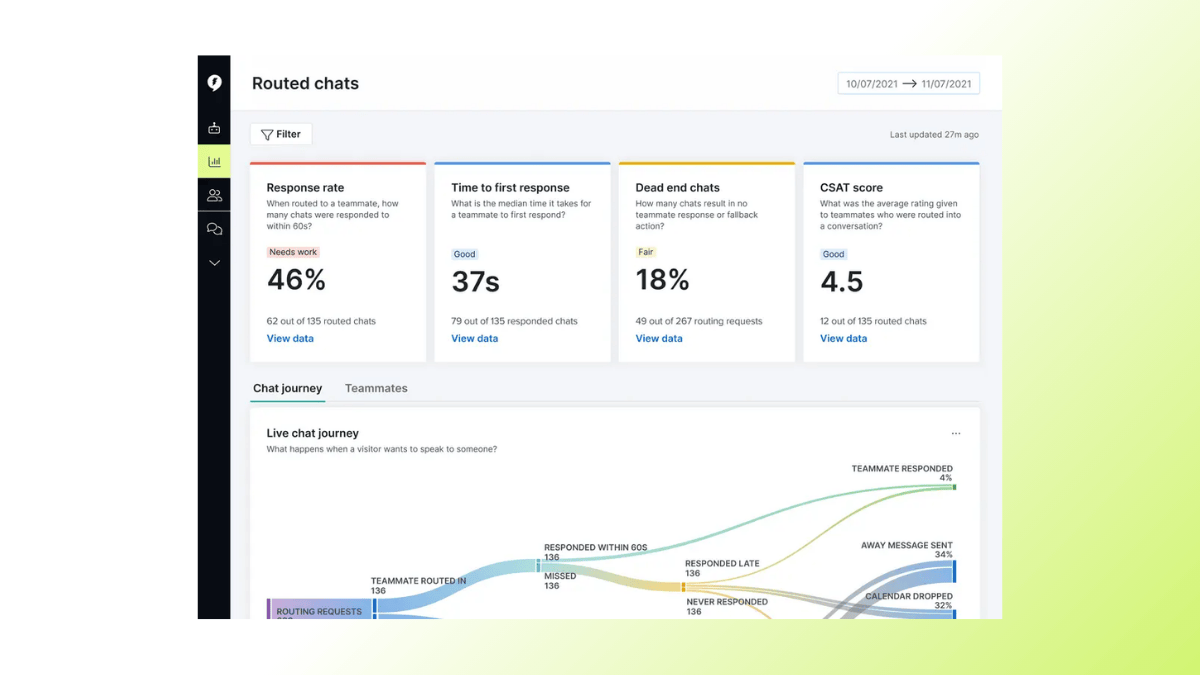Click the funnel icon on the Filter button
Image resolution: width=1200 pixels, height=675 pixels.
266,133
